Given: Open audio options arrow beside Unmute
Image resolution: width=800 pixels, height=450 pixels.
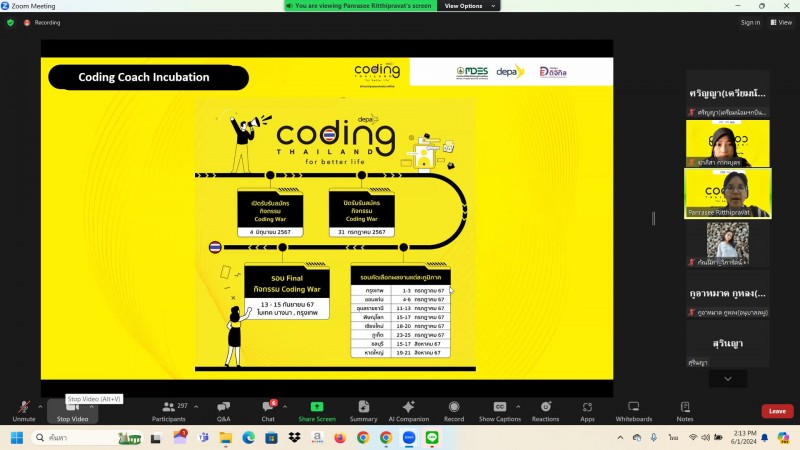Looking at the screenshot, I should coord(40,407).
